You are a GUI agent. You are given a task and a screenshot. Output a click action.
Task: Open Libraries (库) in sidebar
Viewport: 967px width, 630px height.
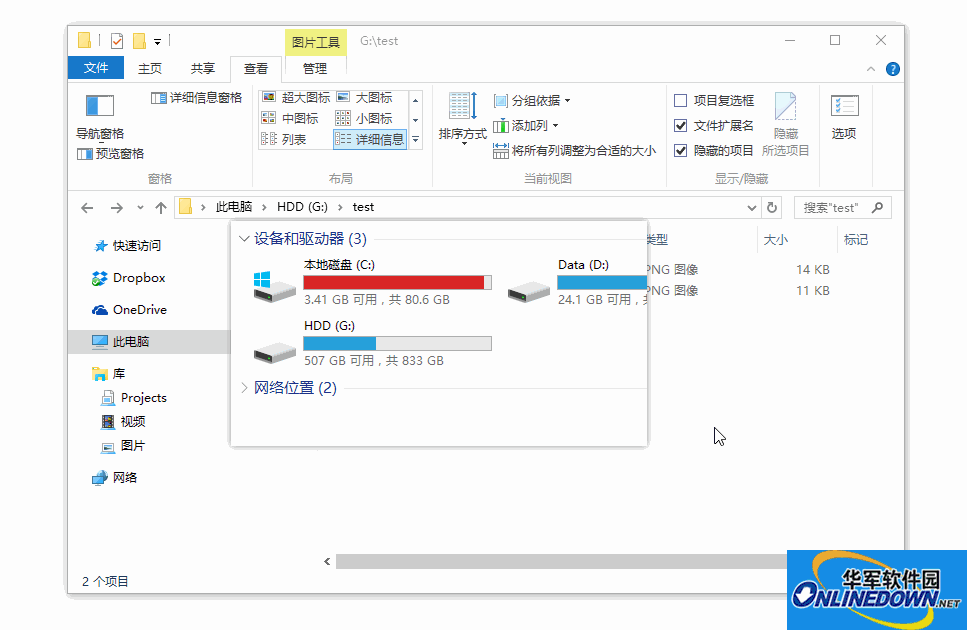(109, 374)
